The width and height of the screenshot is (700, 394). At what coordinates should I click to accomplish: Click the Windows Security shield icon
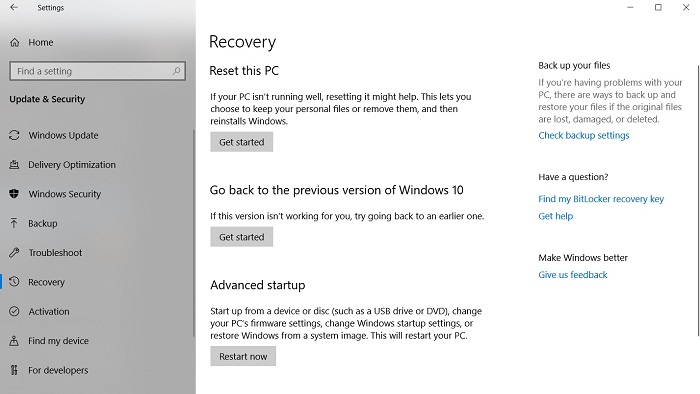pyautogui.click(x=14, y=194)
